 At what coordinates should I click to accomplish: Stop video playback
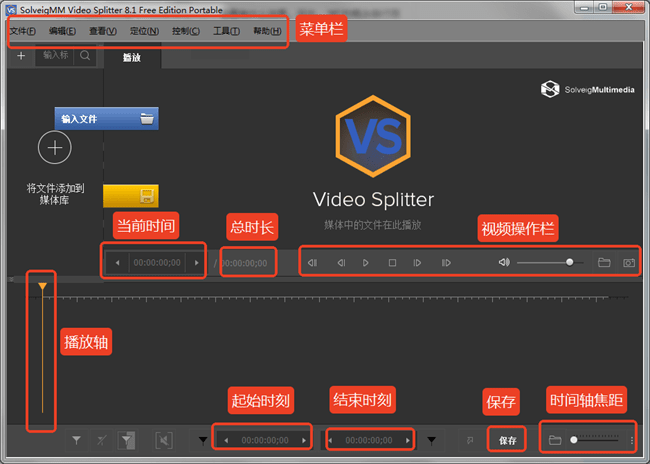(x=392, y=262)
